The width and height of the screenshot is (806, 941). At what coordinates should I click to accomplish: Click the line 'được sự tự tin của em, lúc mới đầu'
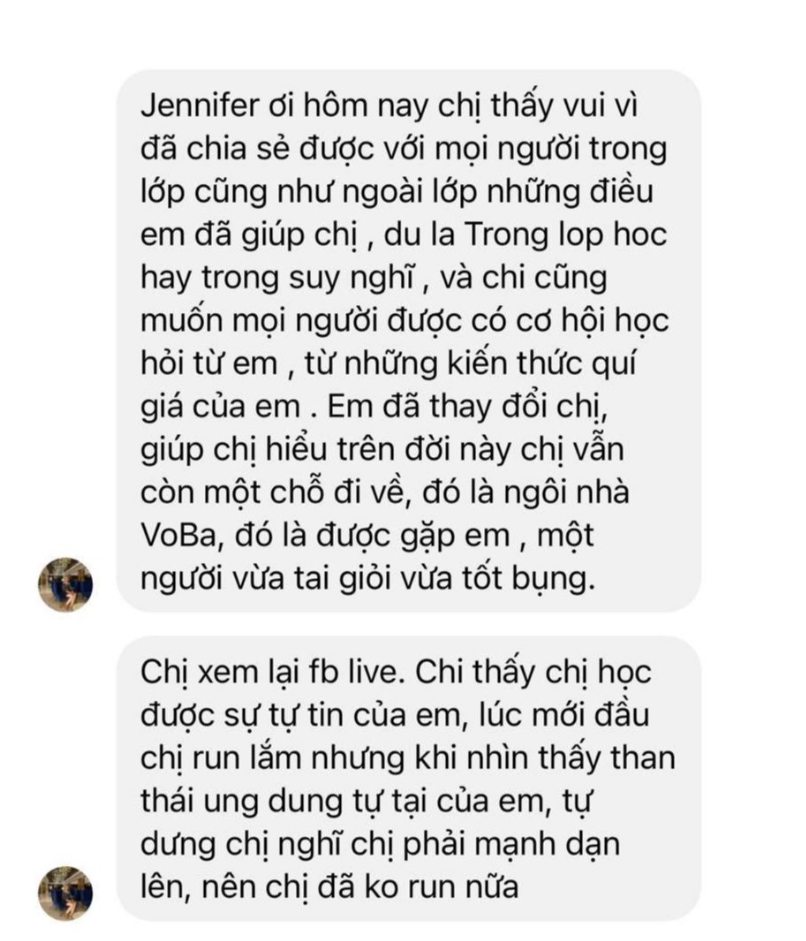point(394,715)
